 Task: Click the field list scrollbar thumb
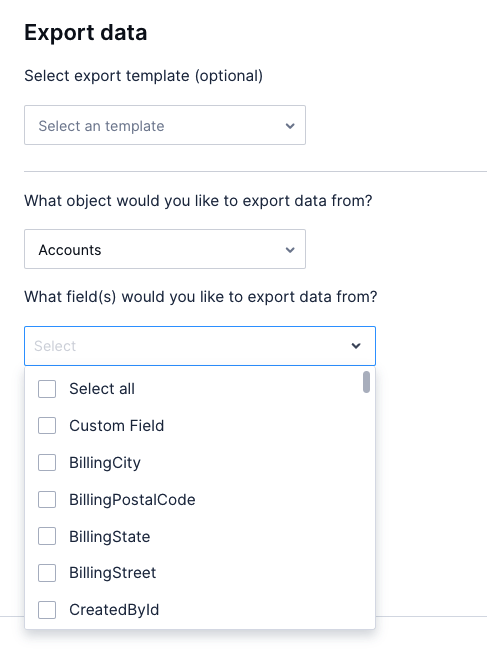[366, 382]
